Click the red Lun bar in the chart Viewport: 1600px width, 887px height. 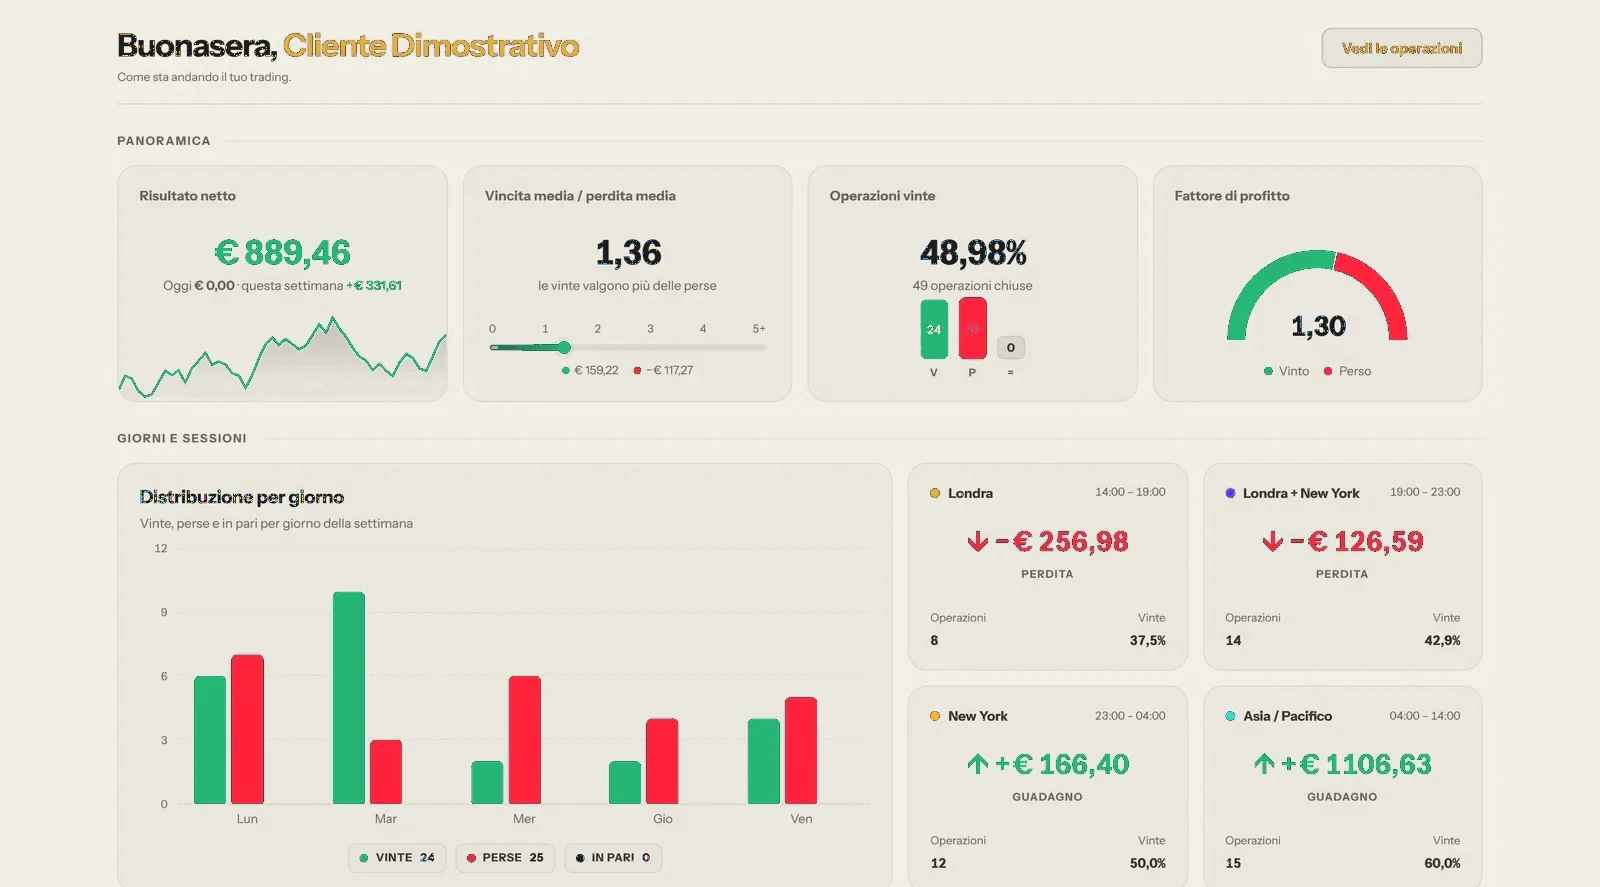[247, 730]
